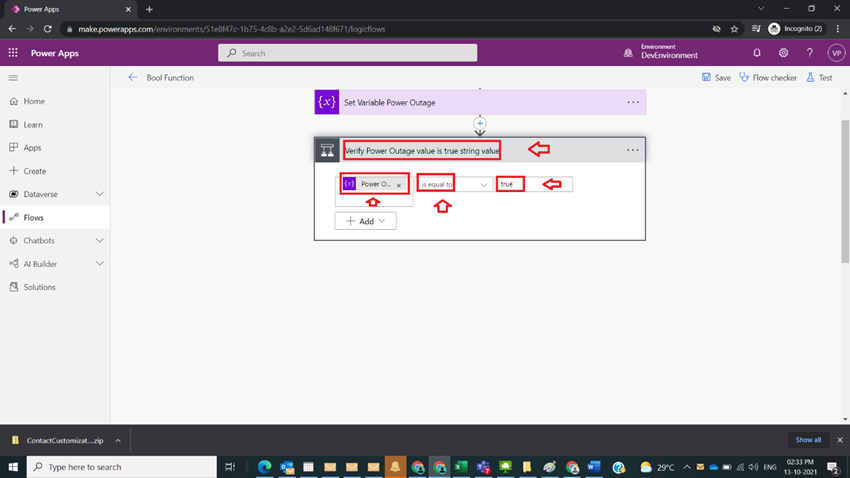
Task: Edit the condition title text
Action: pyautogui.click(x=422, y=151)
